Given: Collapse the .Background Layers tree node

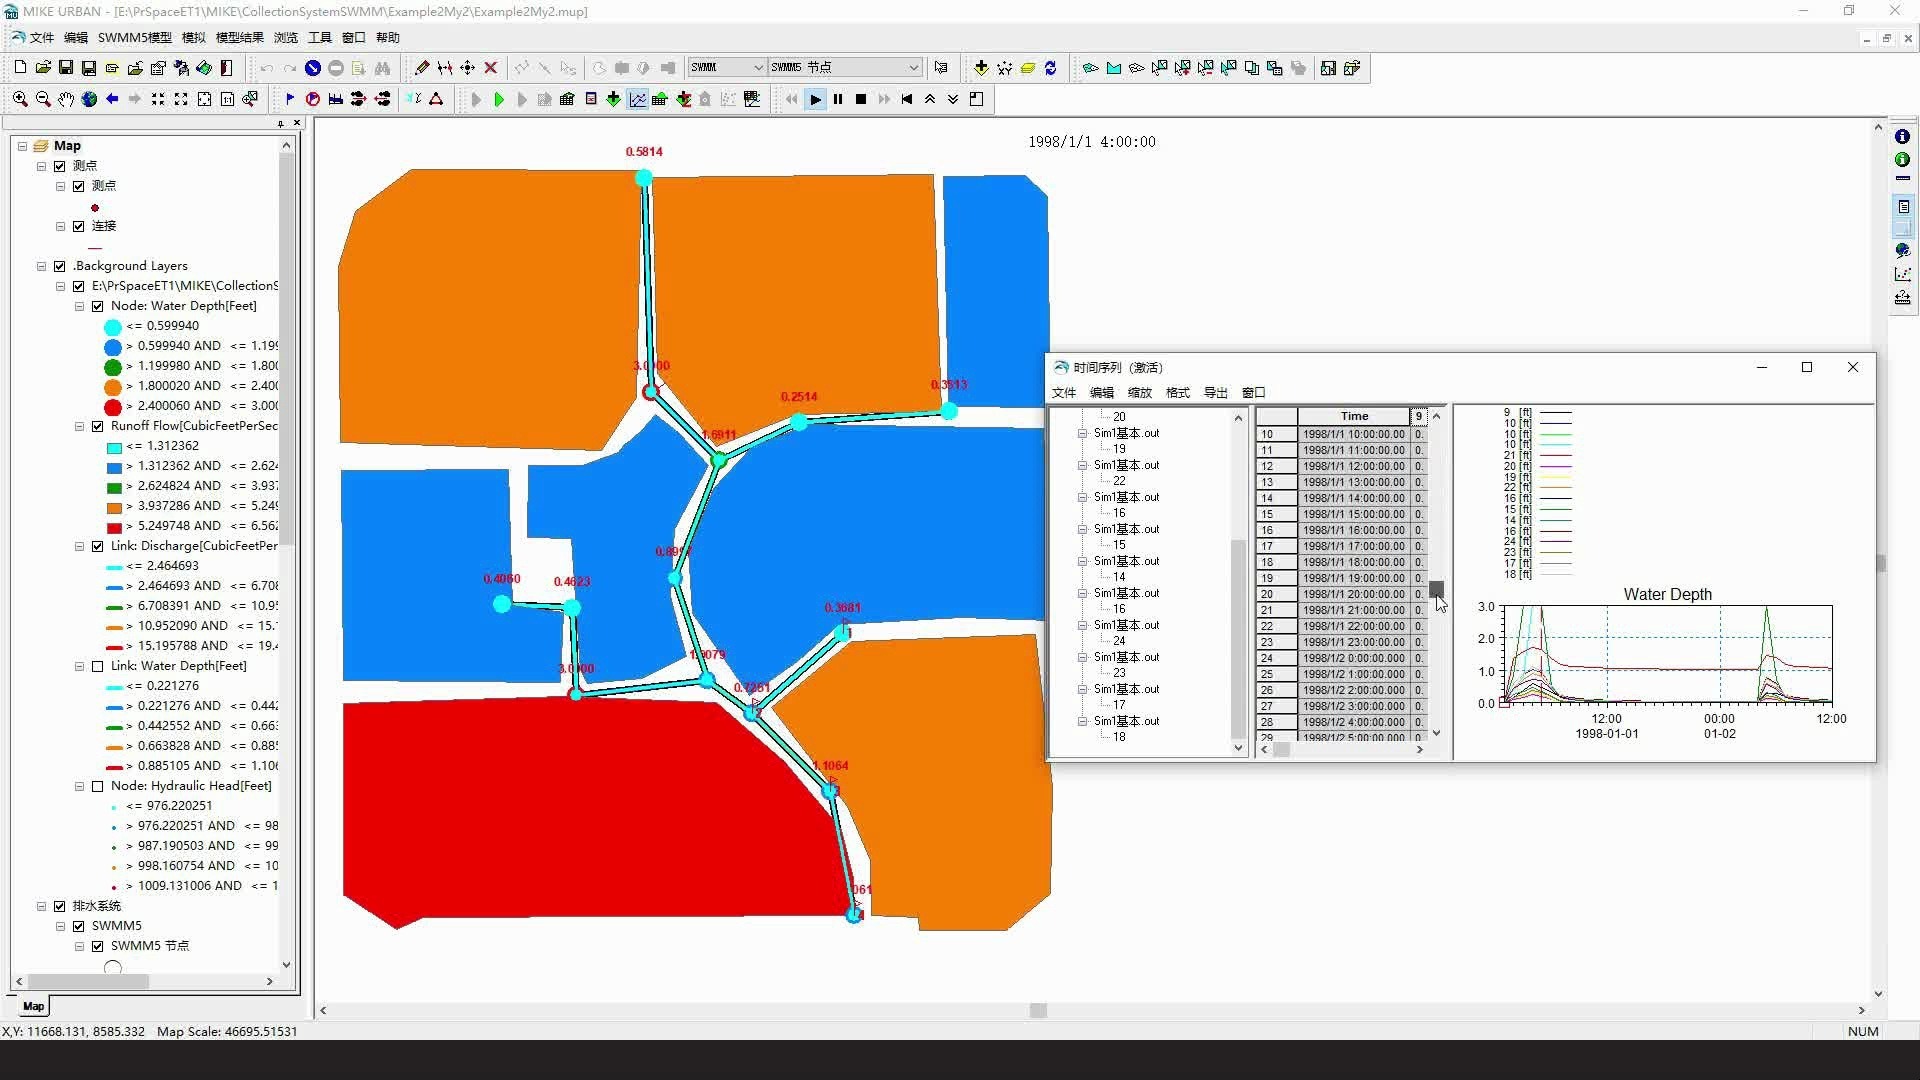Looking at the screenshot, I should [x=41, y=266].
